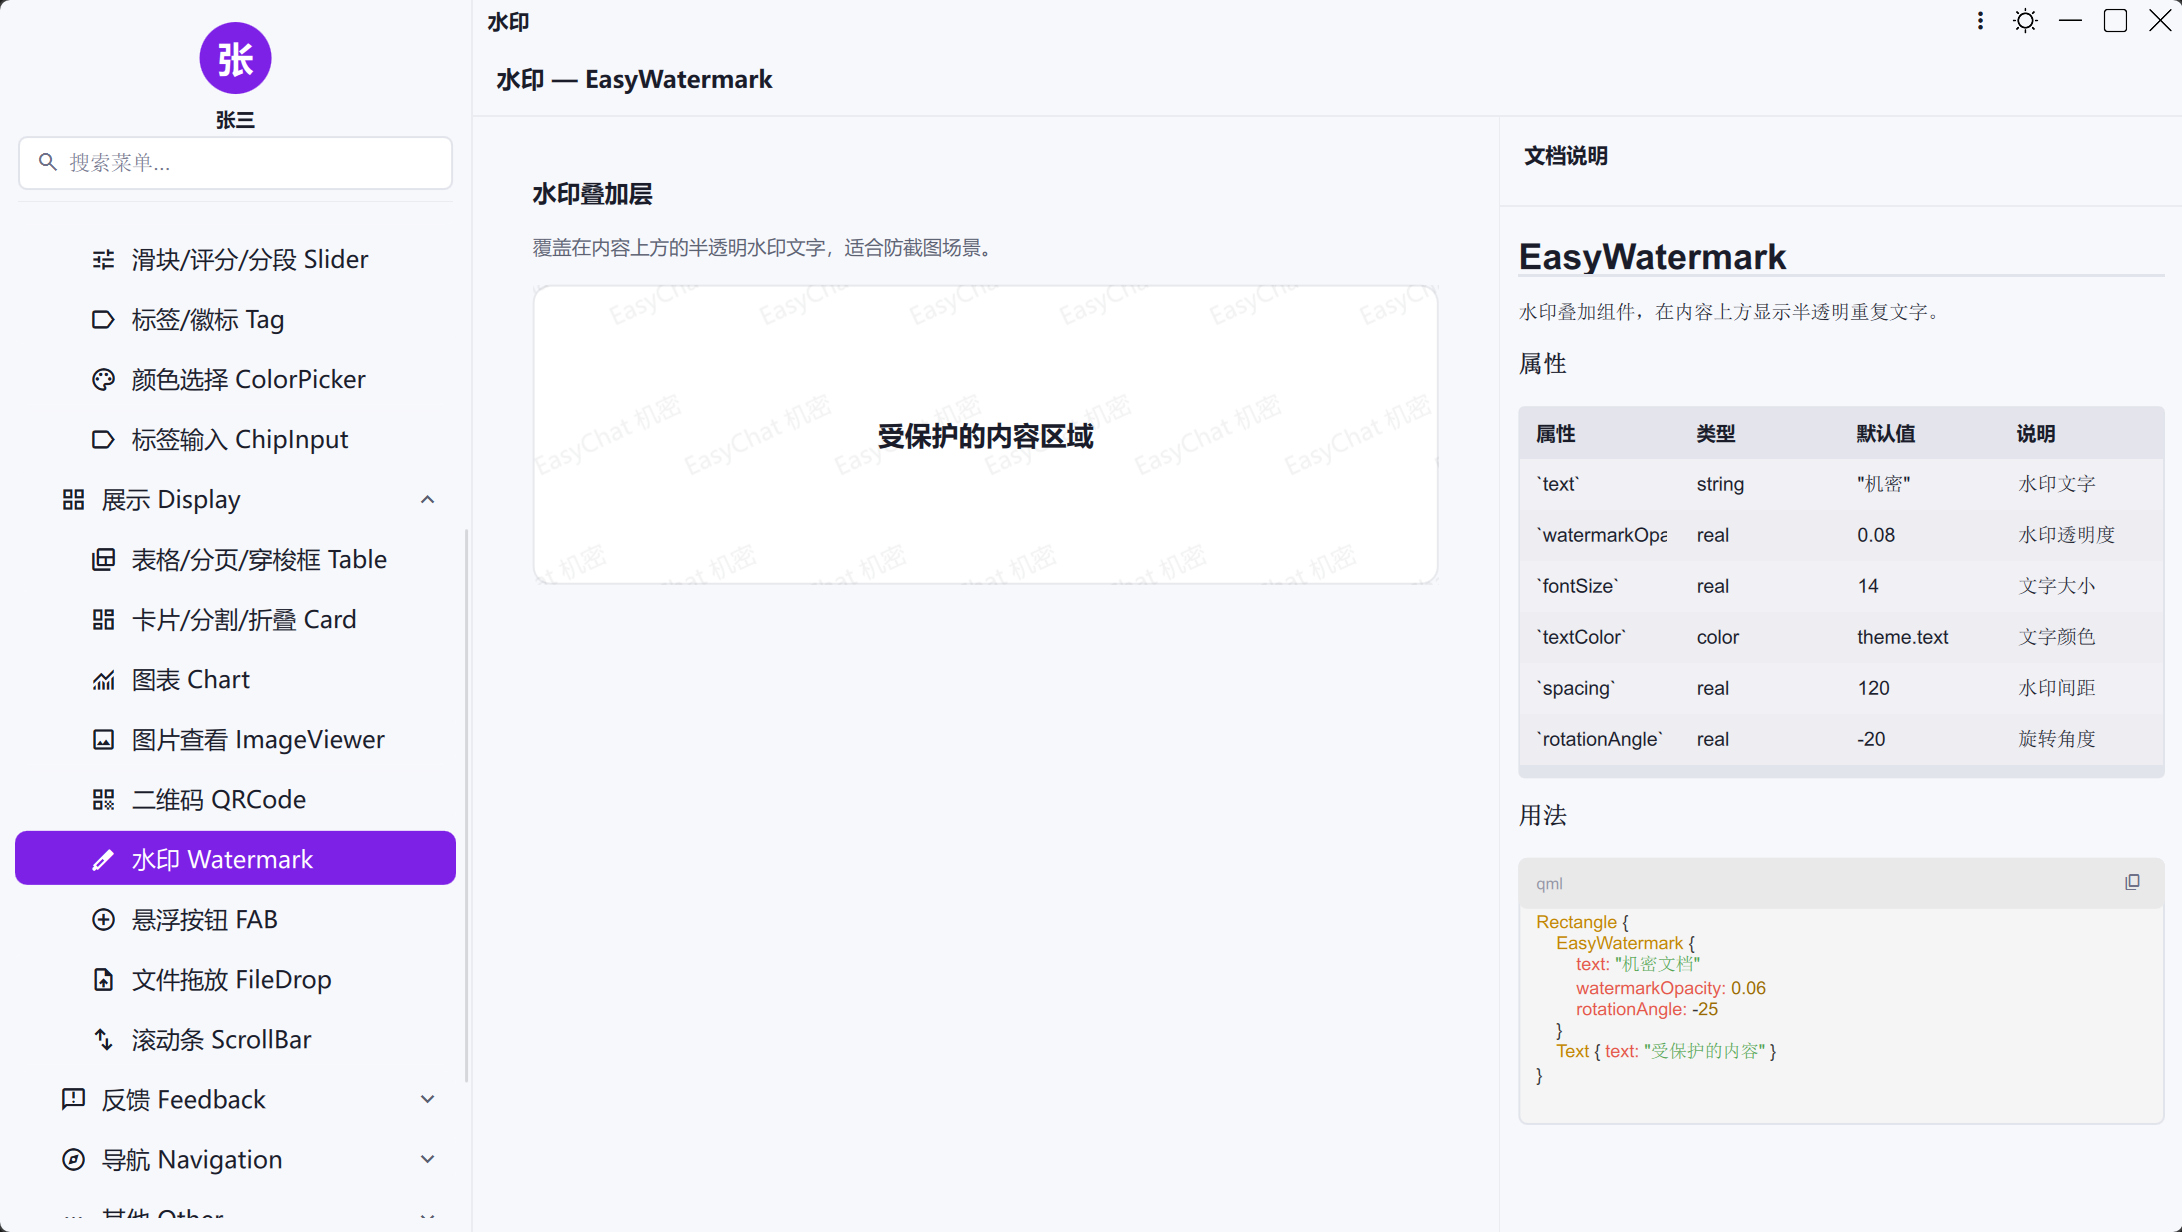Viewport: 2182px width, 1232px height.
Task: Click the FileDrop file icon
Action: coord(103,980)
